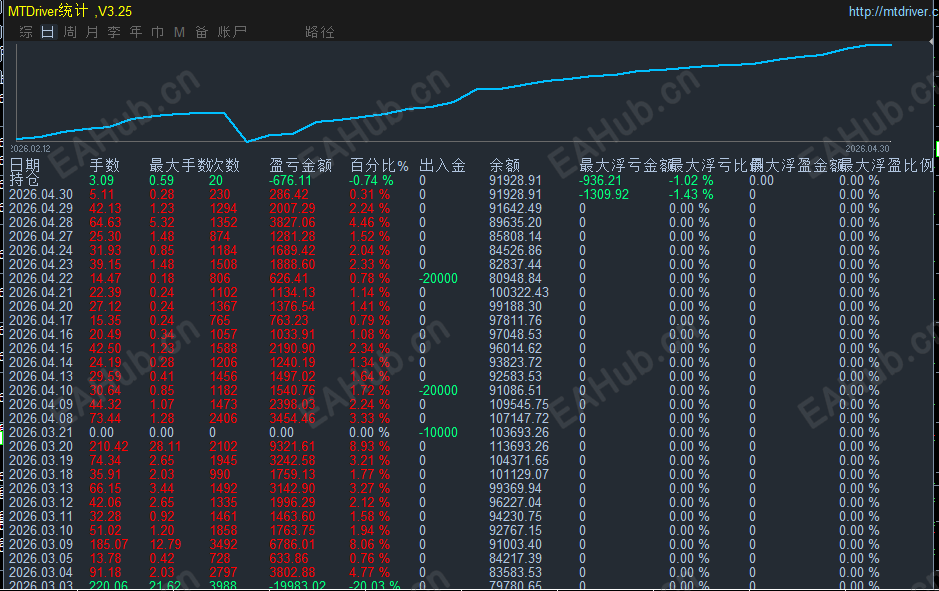Click trade count 2797
The width and height of the screenshot is (939, 591).
coord(223,572)
